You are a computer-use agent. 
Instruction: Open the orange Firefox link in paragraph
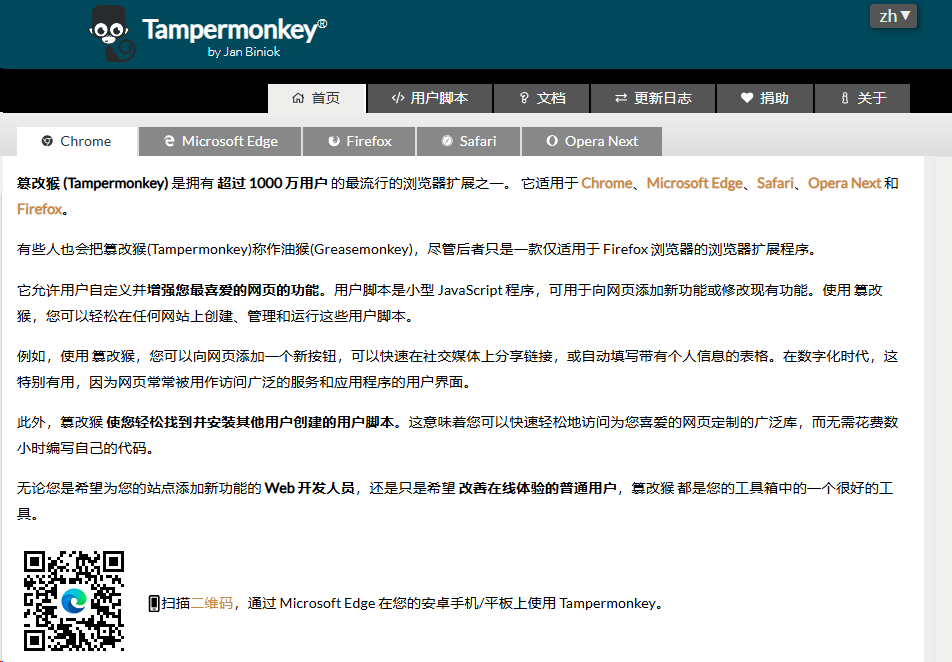(x=39, y=210)
